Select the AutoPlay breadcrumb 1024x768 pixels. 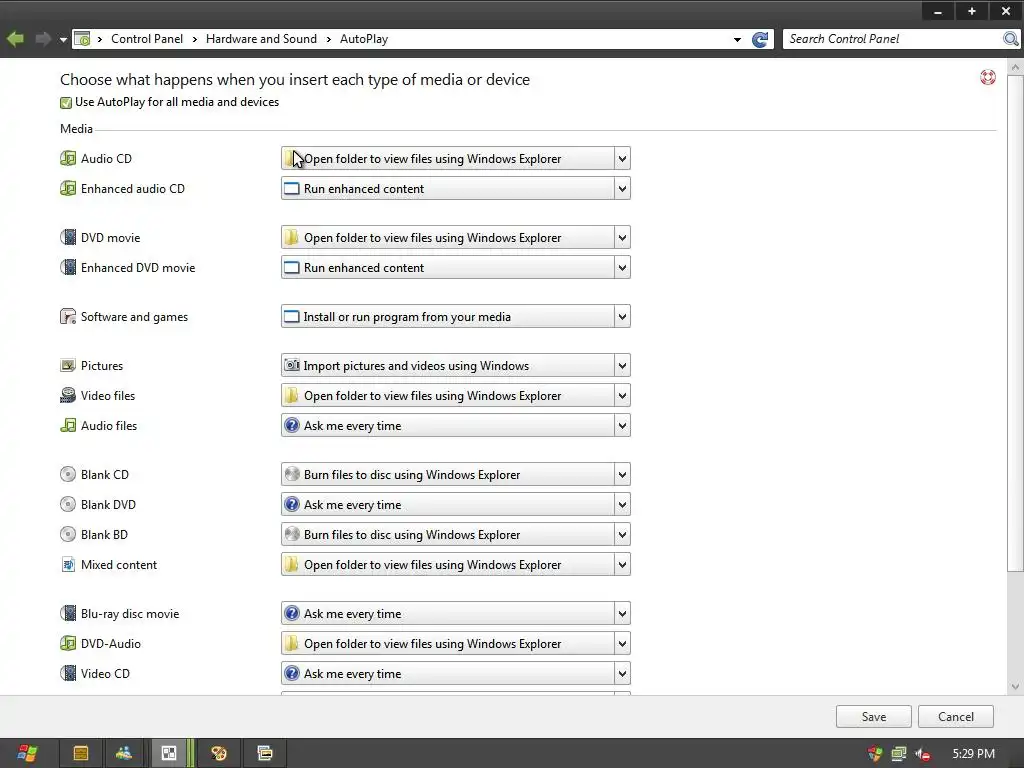point(364,39)
